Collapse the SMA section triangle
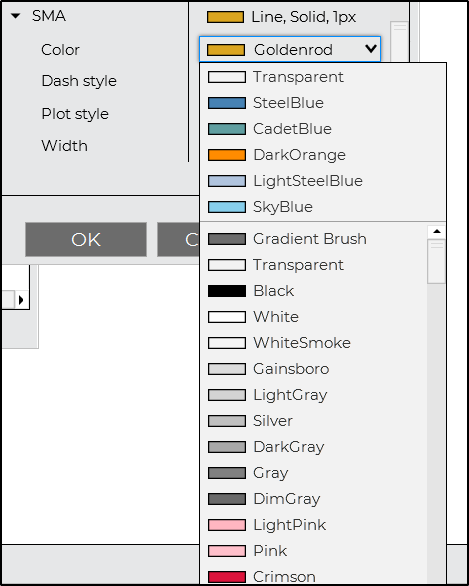The height and width of the screenshot is (586, 469). 16,16
